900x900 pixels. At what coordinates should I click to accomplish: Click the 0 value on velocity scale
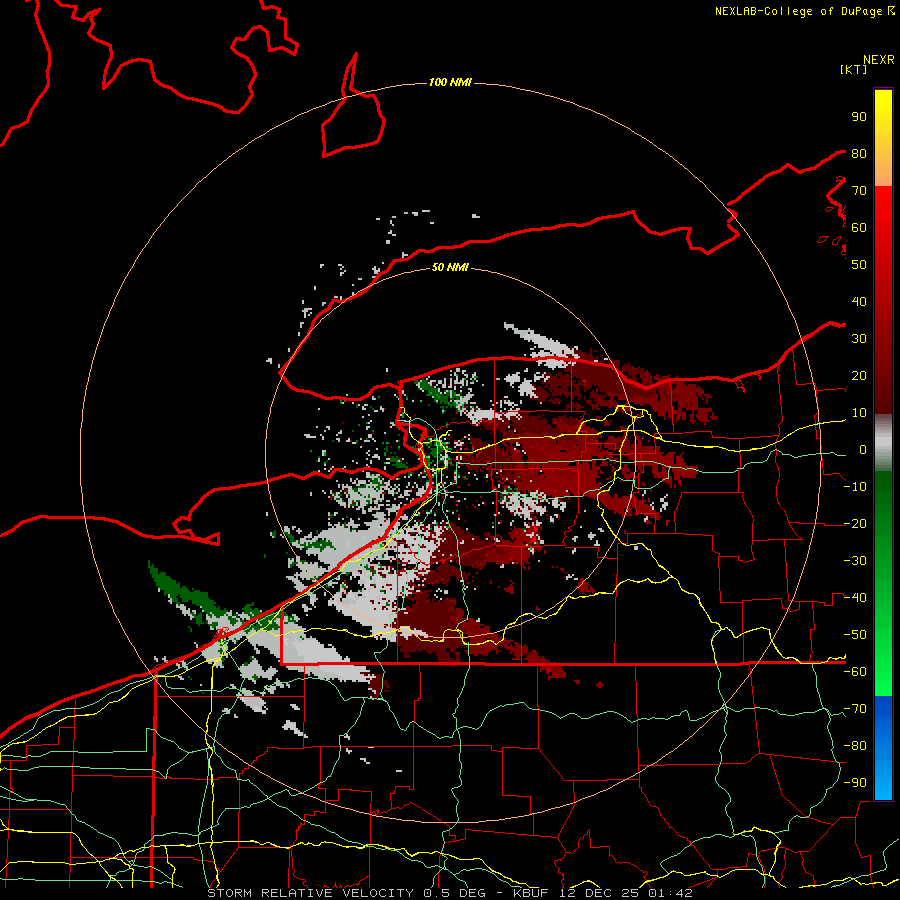[862, 449]
